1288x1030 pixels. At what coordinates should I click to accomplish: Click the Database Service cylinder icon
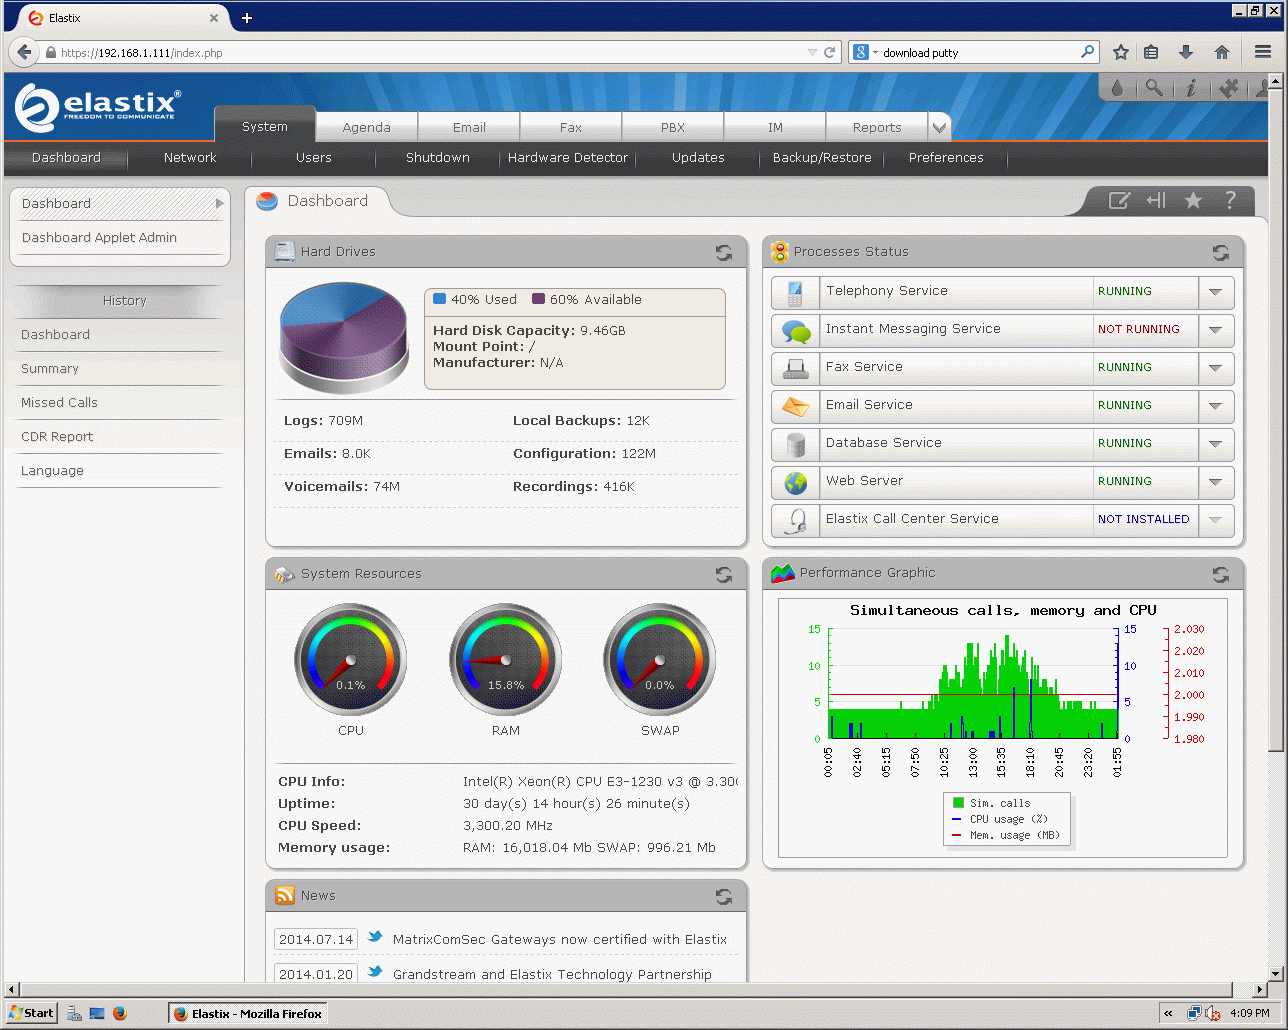(x=796, y=445)
